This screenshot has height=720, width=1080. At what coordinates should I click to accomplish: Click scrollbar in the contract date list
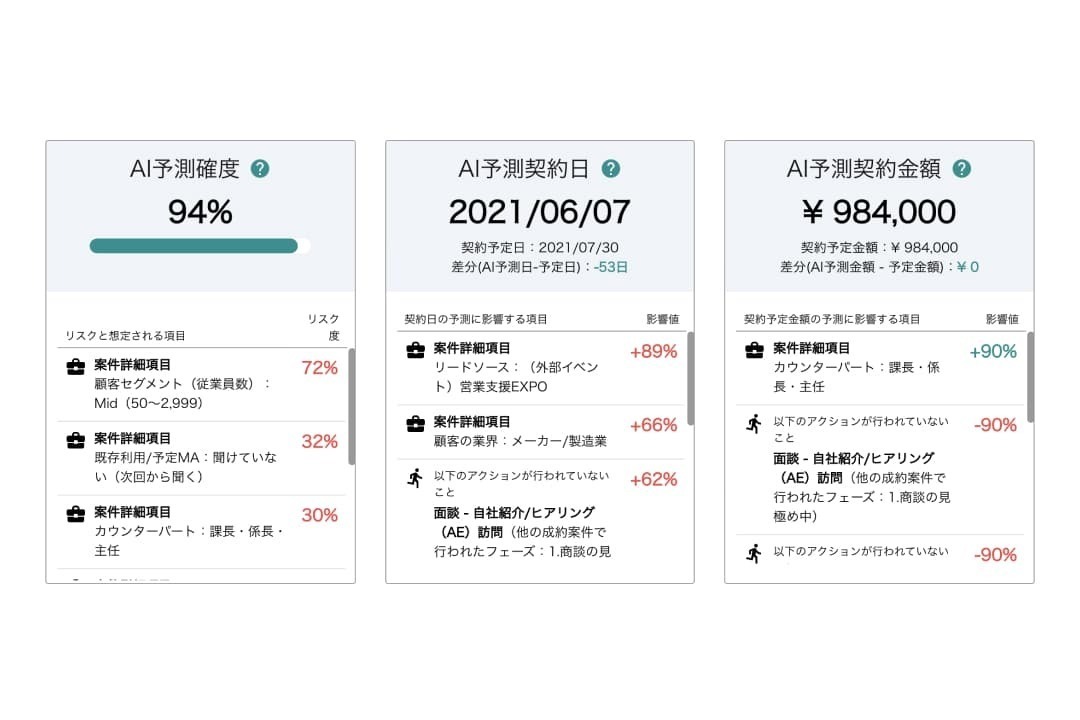pyautogui.click(x=690, y=378)
